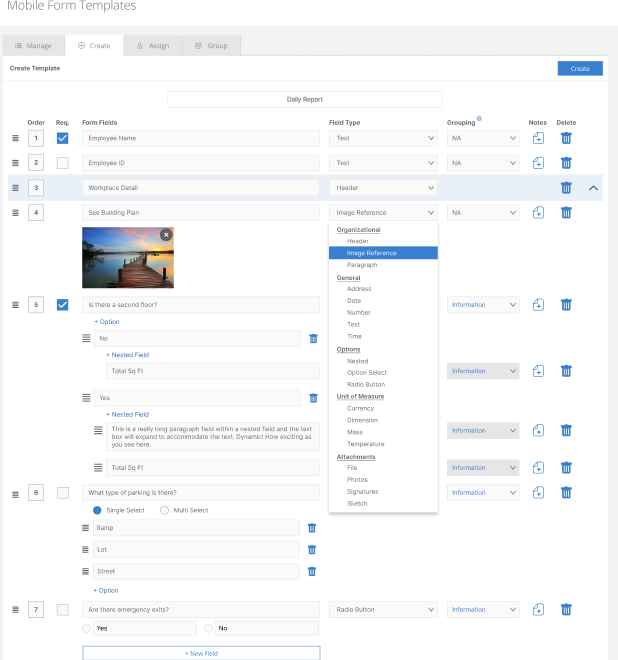
Task: Remove the Ramp parking option
Action: [x=312, y=528]
